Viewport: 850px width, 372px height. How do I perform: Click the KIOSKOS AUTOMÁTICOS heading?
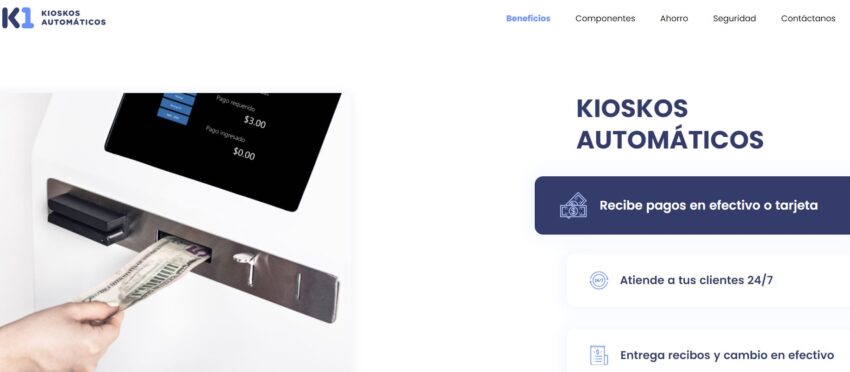point(669,124)
